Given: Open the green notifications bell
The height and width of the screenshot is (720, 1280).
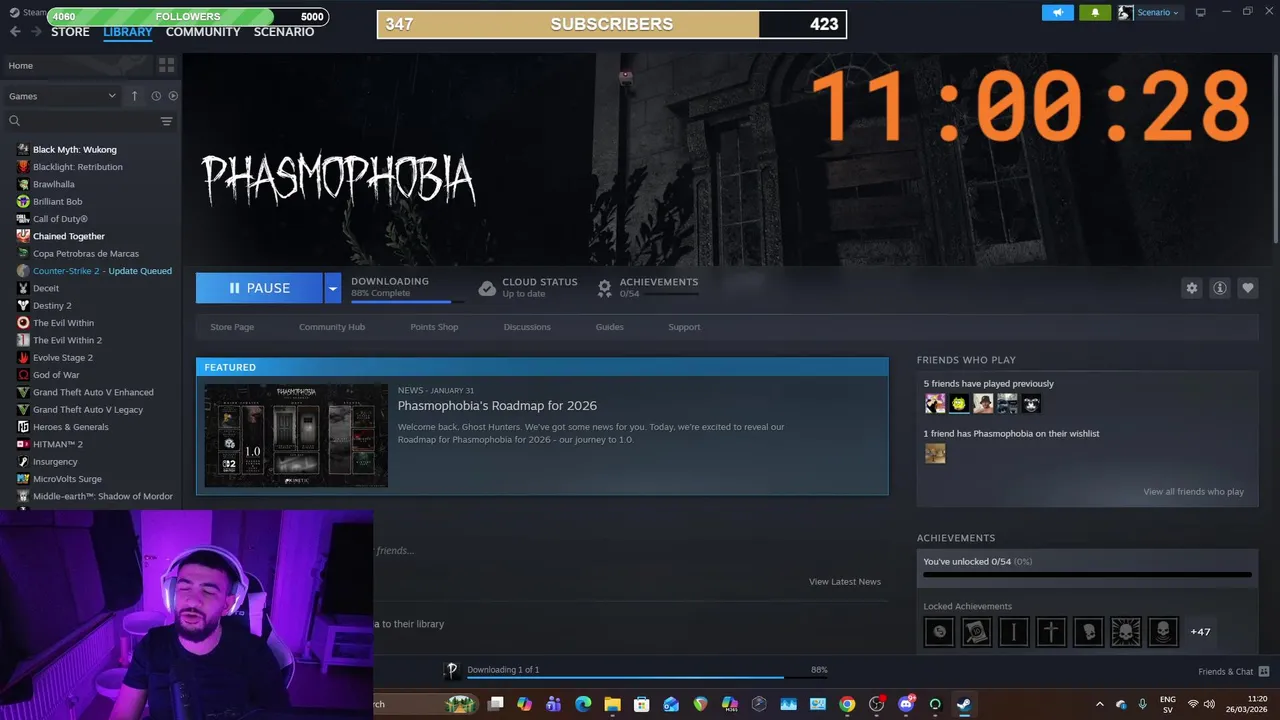Looking at the screenshot, I should [1094, 12].
